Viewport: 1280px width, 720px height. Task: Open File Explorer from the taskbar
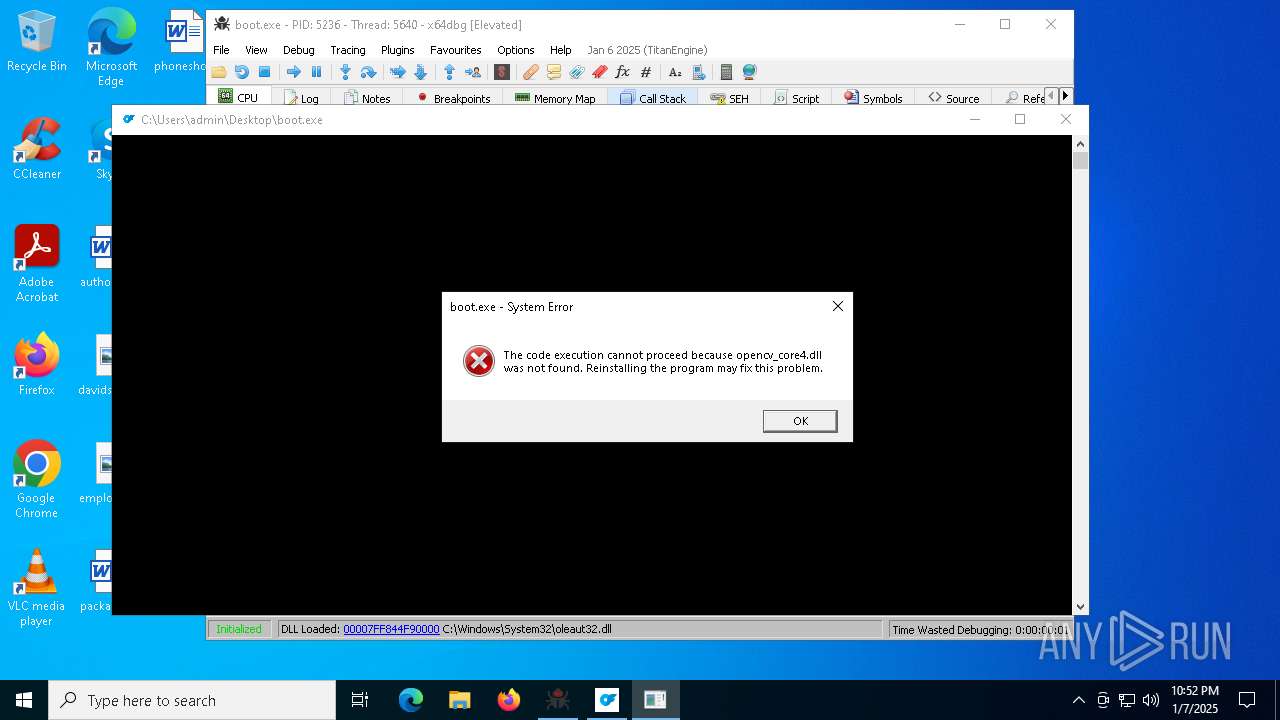[x=459, y=700]
